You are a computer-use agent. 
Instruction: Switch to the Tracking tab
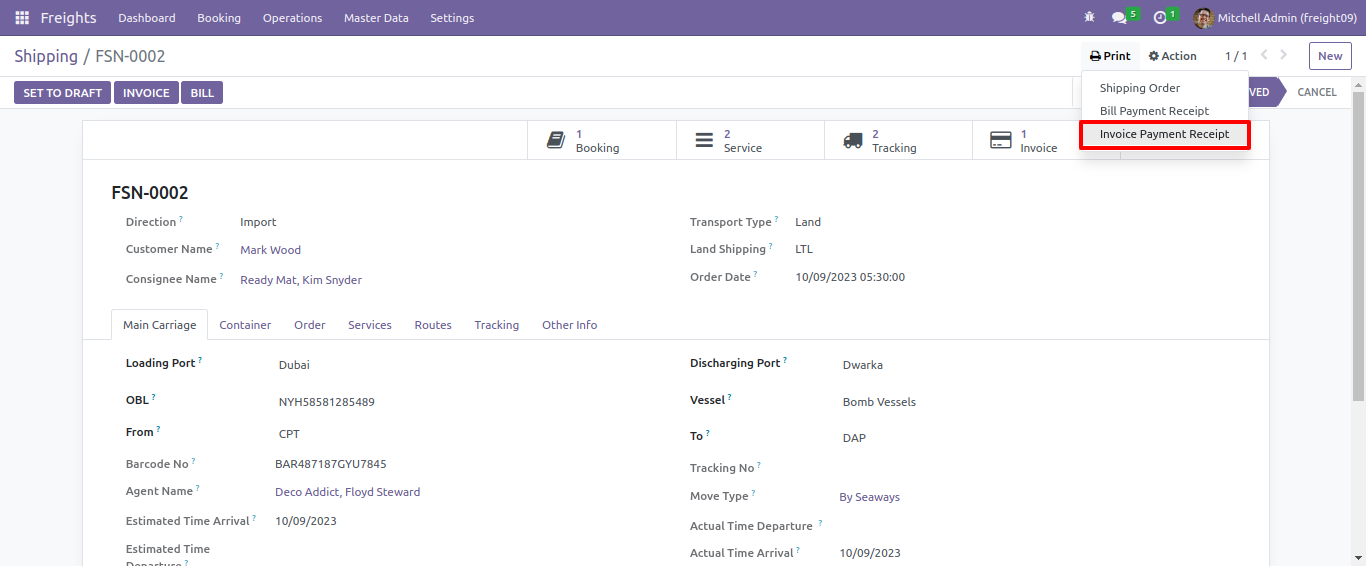[497, 325]
